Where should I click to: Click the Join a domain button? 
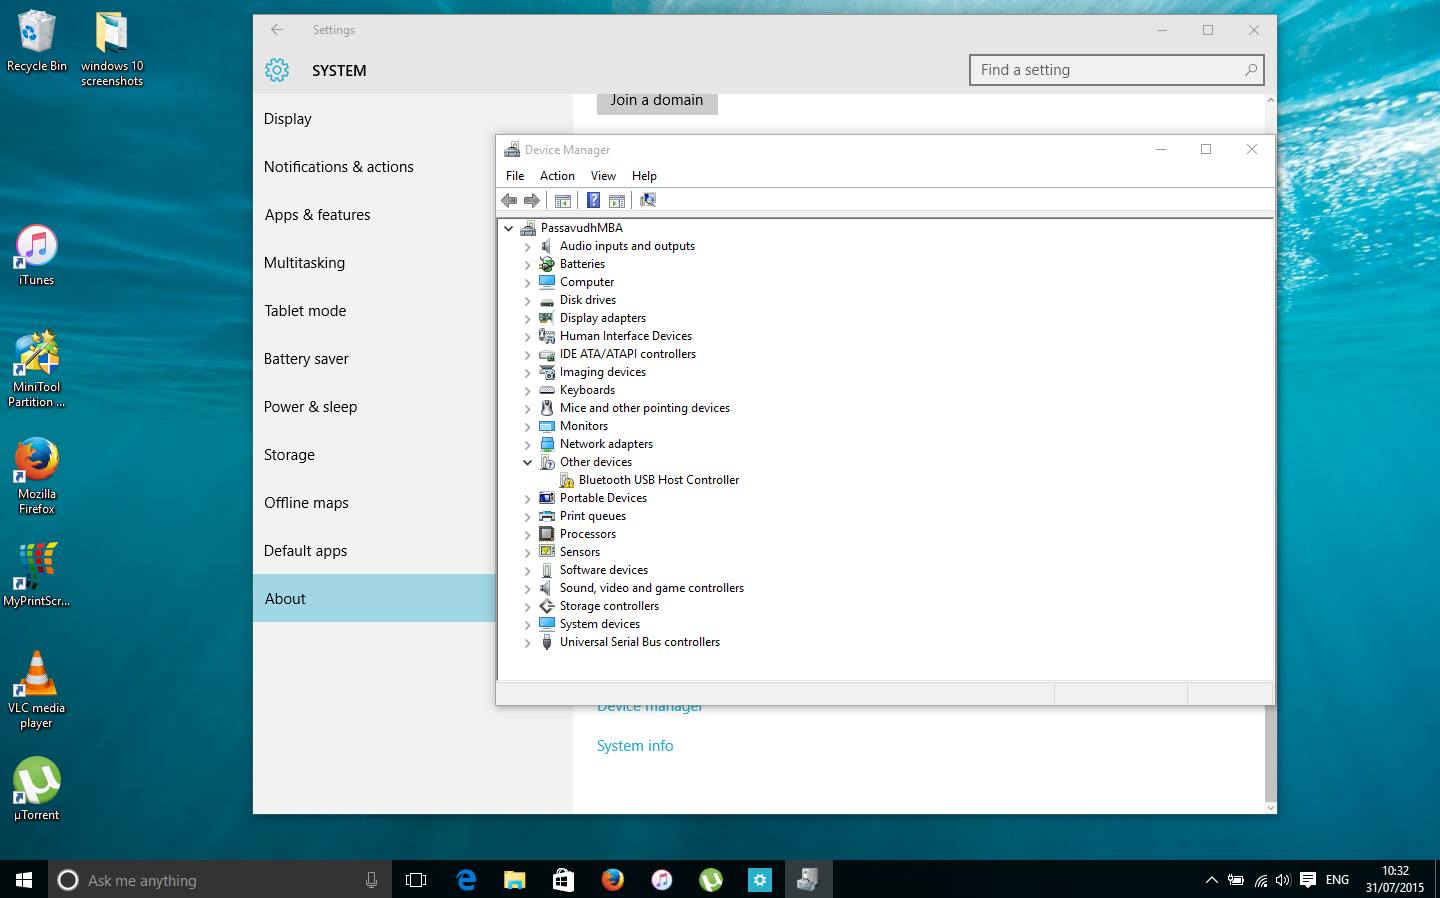click(x=656, y=101)
